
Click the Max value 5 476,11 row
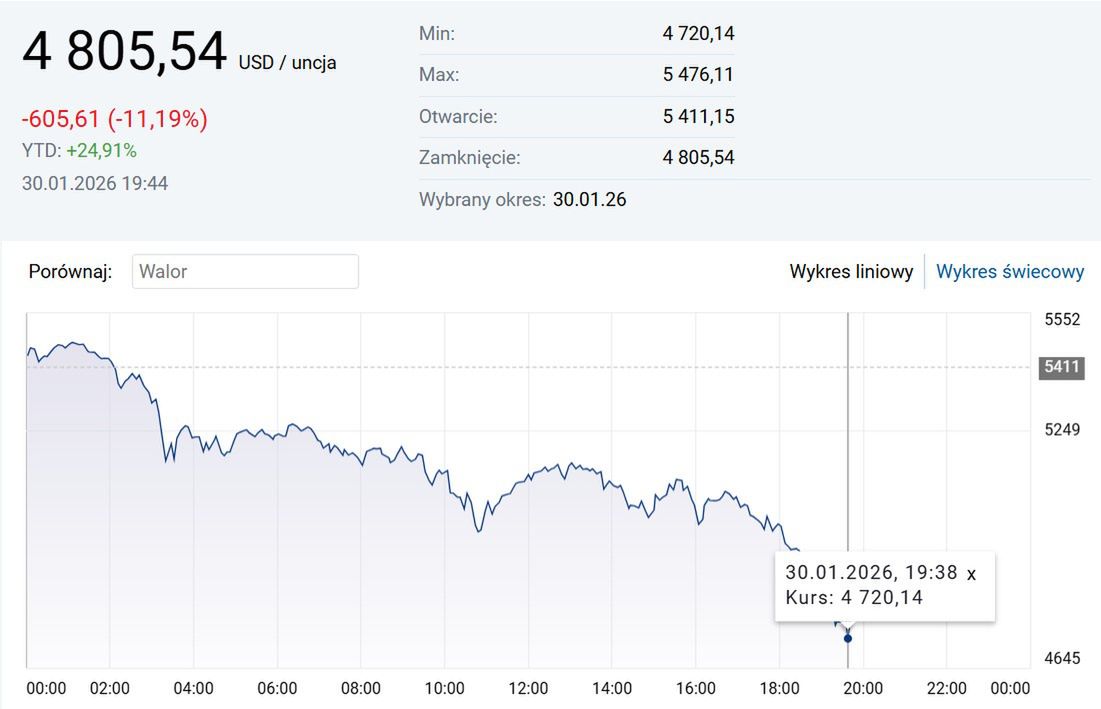(700, 74)
